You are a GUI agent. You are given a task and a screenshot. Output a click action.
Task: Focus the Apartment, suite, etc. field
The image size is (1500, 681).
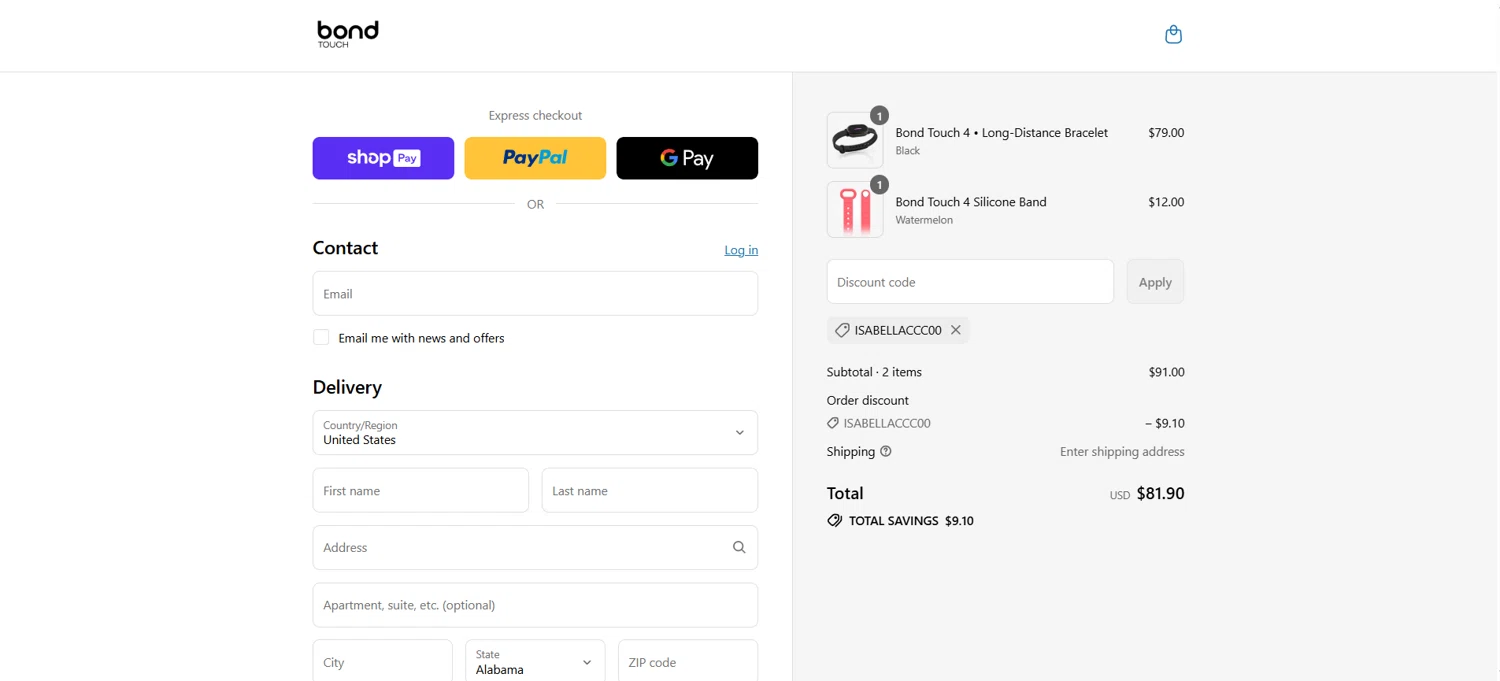point(535,604)
